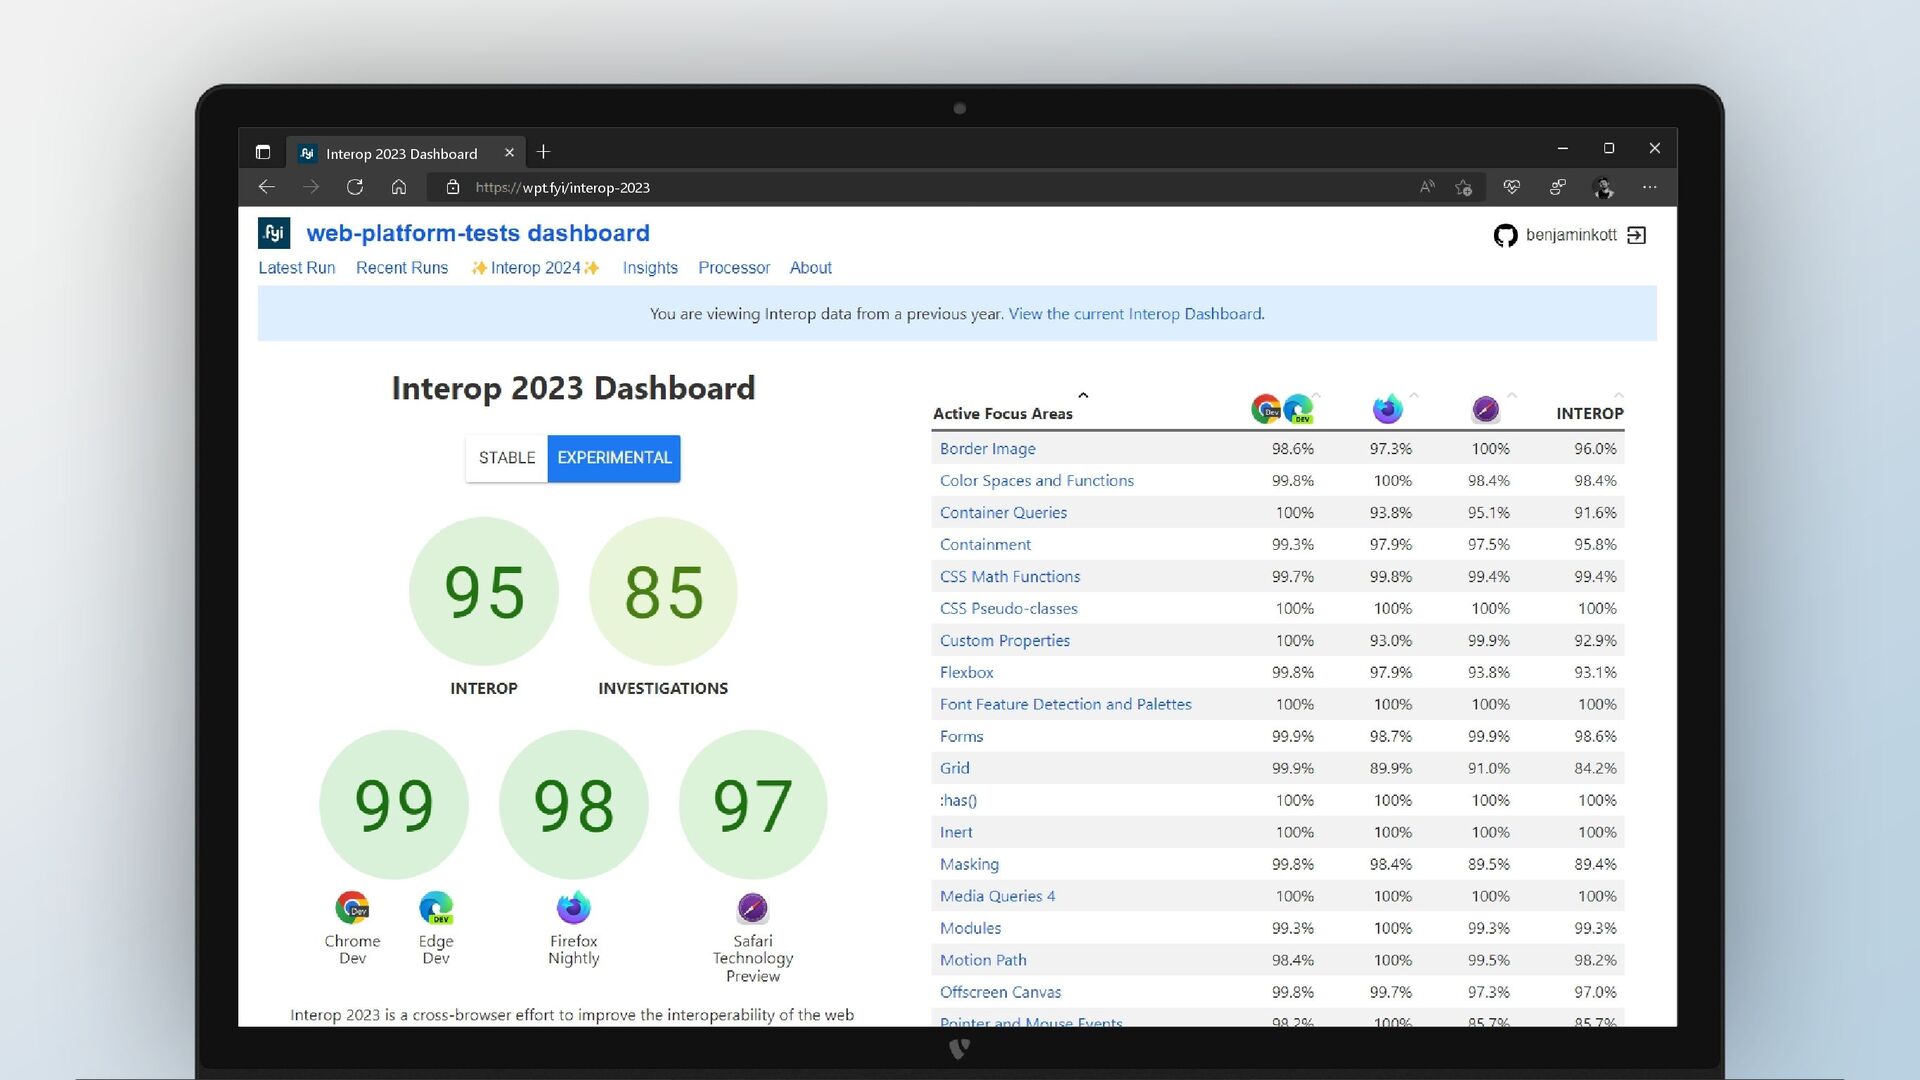Sort by Safari column arrow

(x=1512, y=396)
